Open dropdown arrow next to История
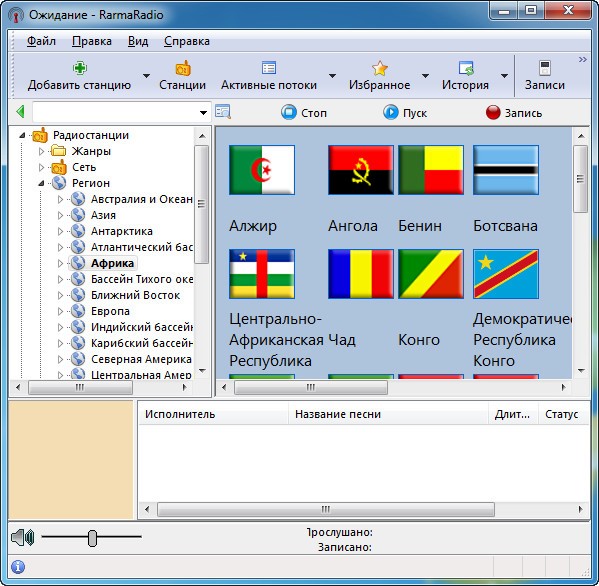 point(504,76)
